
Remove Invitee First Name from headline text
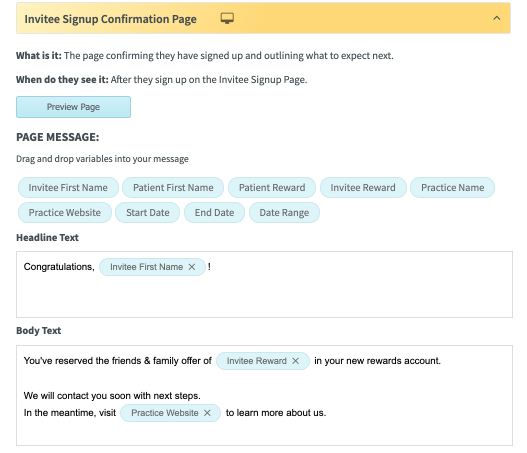point(192,267)
